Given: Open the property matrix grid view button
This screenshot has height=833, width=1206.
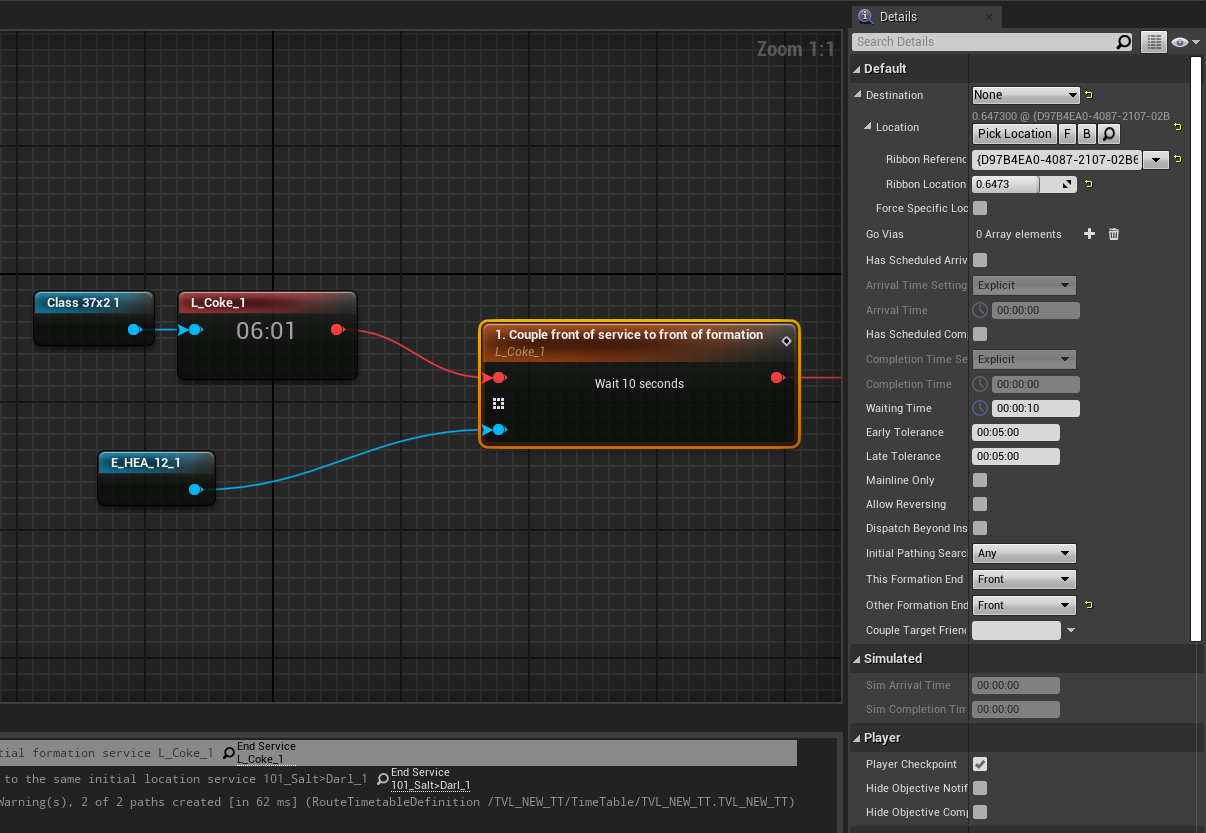Looking at the screenshot, I should click(x=1153, y=42).
